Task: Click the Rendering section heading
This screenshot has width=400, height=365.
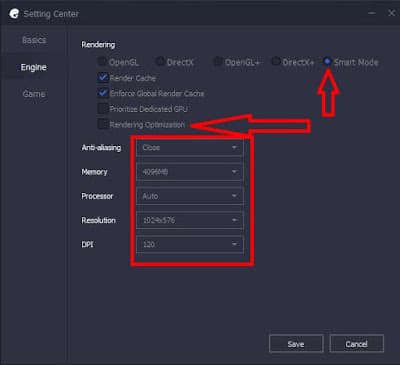Action: (x=98, y=45)
